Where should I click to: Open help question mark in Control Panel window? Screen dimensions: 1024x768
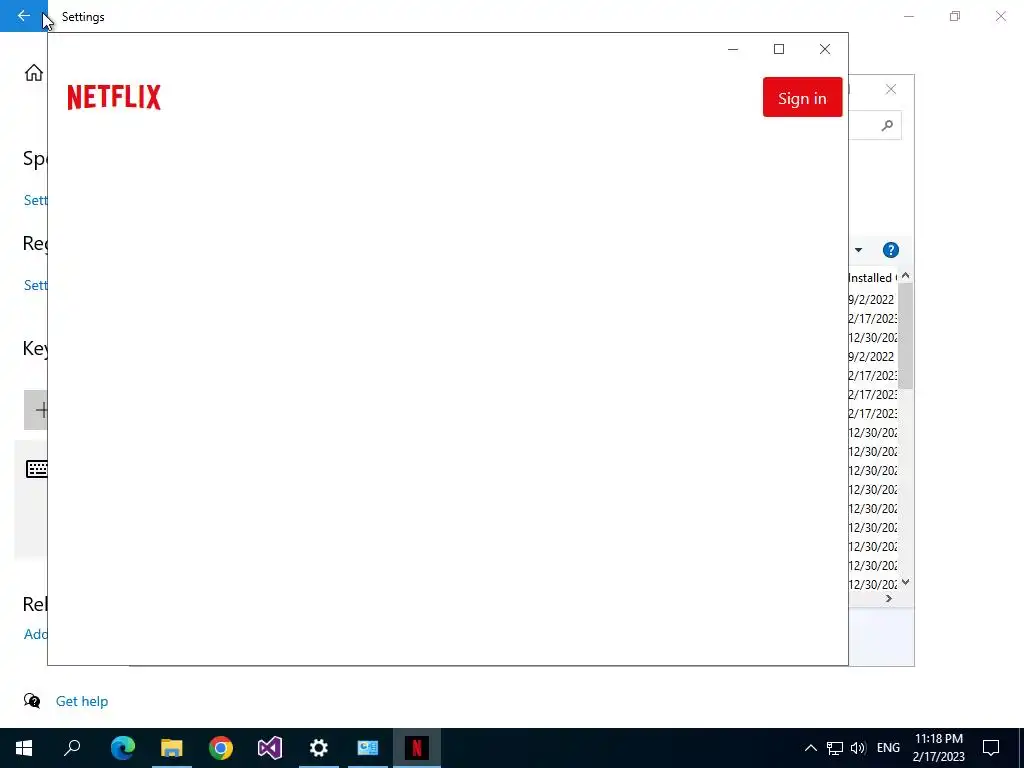(891, 250)
